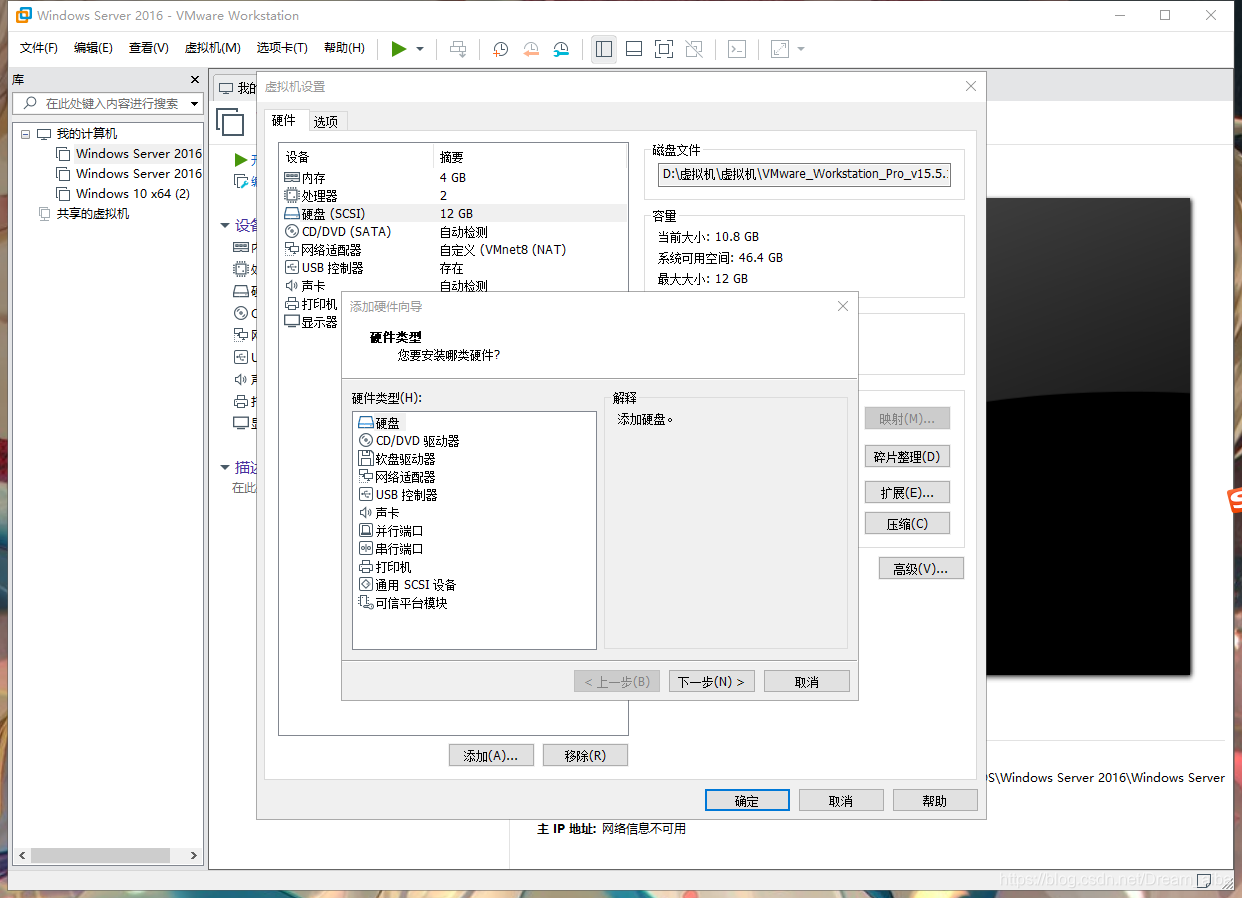Click 下一步(N) > in the wizard
Screen dimensions: 1242x898
(711, 682)
